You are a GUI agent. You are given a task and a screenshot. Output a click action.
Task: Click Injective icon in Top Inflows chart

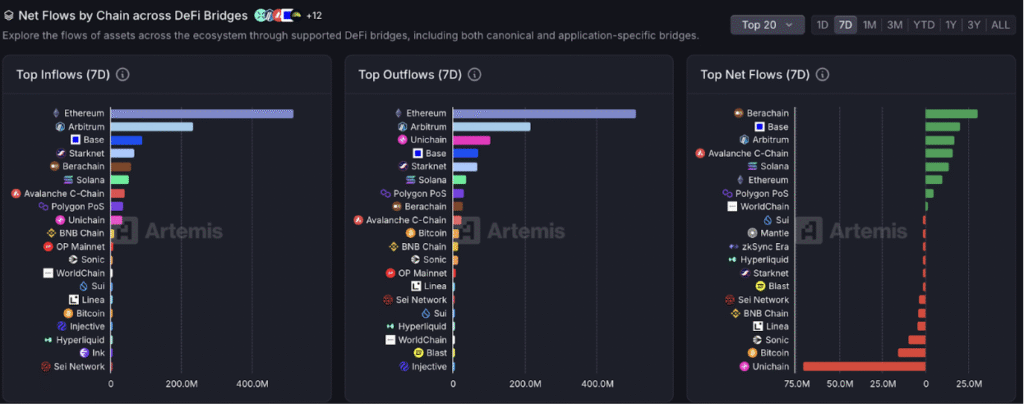[x=62, y=326]
